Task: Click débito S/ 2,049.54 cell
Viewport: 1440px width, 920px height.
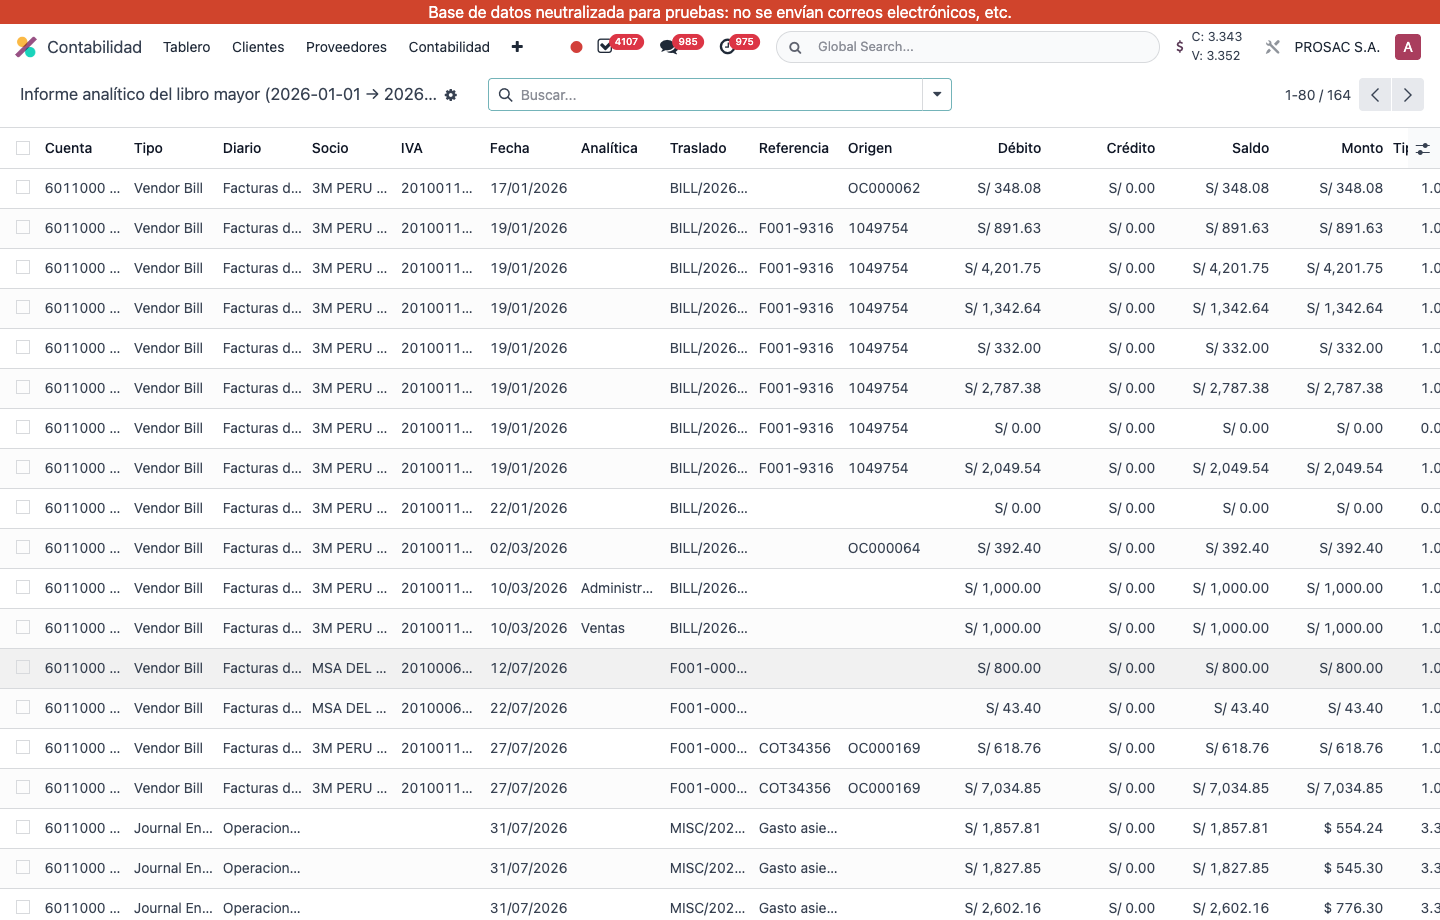Action: click(1003, 468)
